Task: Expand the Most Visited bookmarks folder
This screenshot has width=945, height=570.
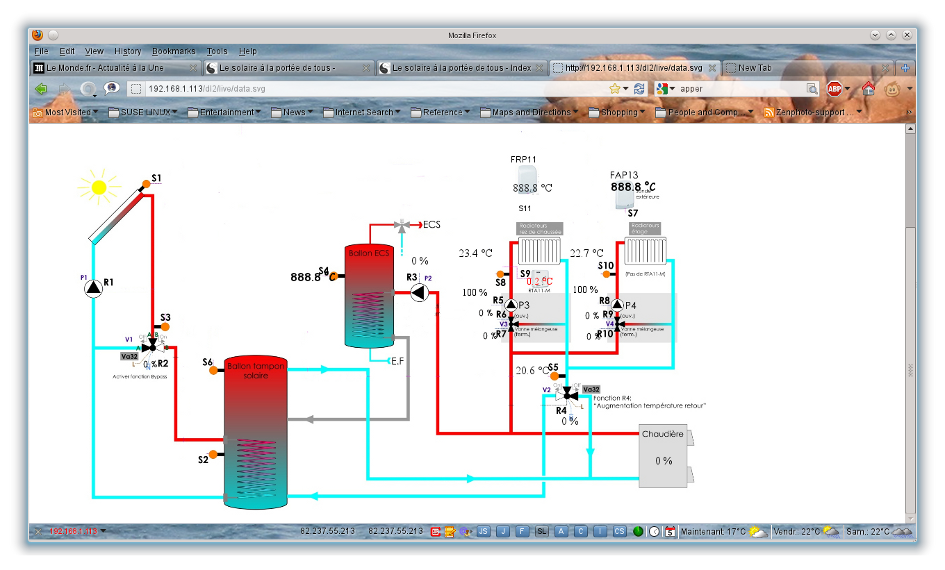Action: pos(66,112)
